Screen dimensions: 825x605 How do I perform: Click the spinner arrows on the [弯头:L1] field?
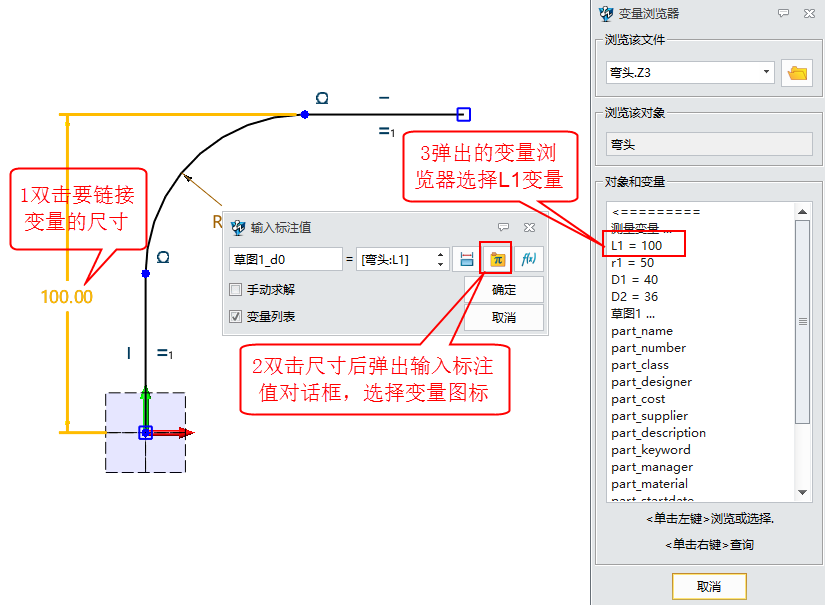(x=441, y=259)
